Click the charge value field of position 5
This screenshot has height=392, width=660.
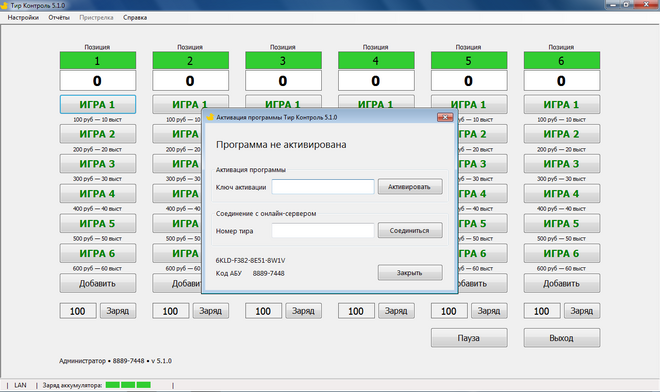[449, 311]
